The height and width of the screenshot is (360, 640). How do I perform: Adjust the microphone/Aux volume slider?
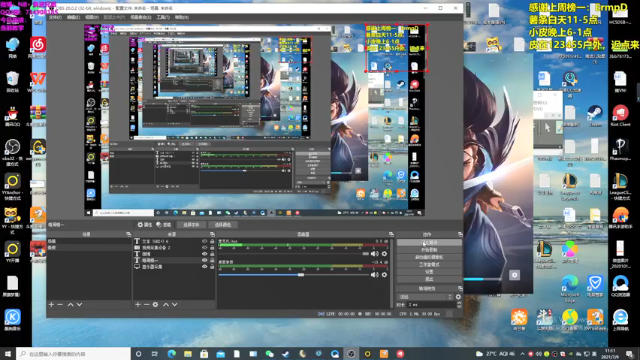pos(294,254)
